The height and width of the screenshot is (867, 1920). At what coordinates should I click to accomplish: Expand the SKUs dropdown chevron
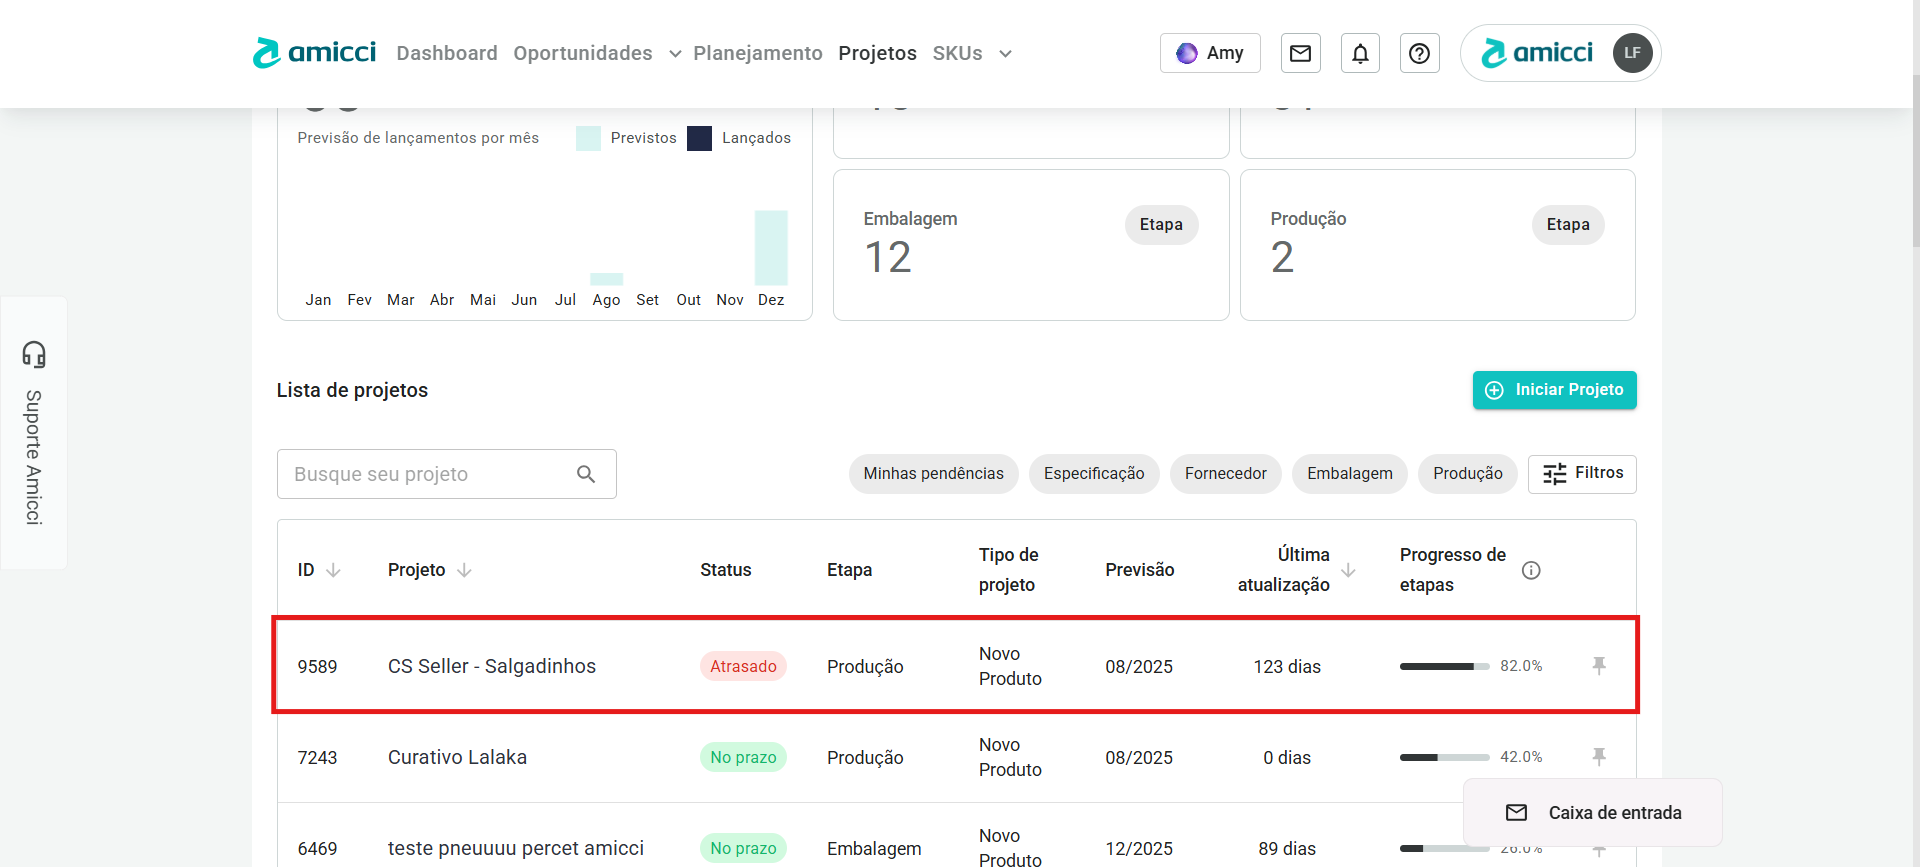(1005, 54)
